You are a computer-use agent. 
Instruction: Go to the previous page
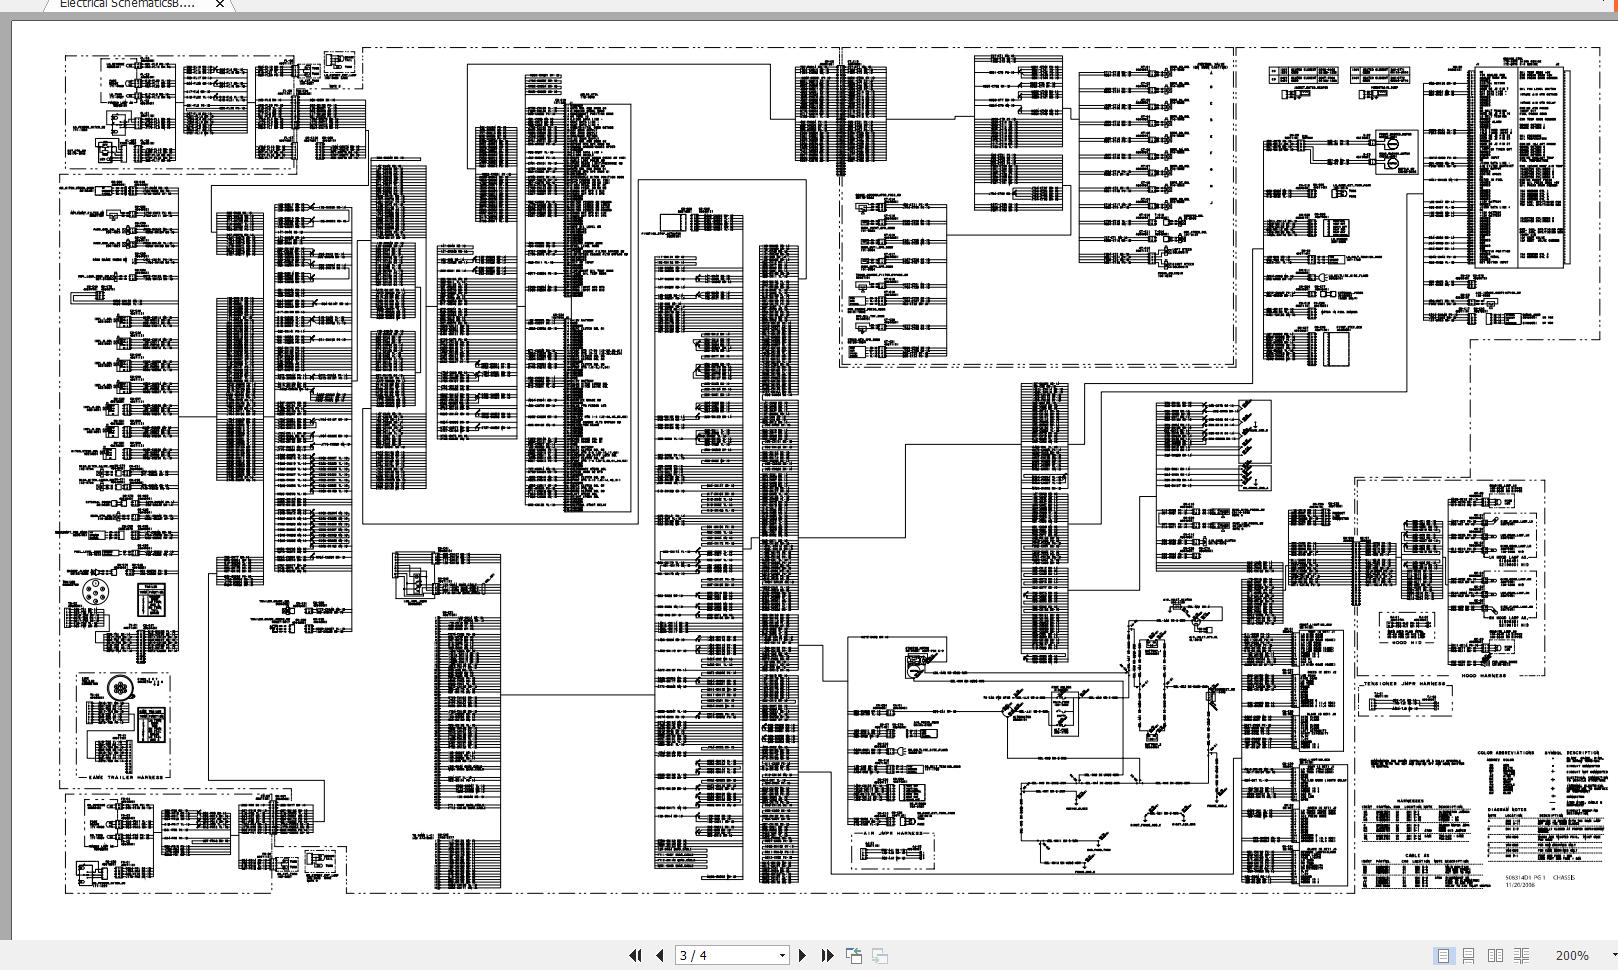(660, 956)
